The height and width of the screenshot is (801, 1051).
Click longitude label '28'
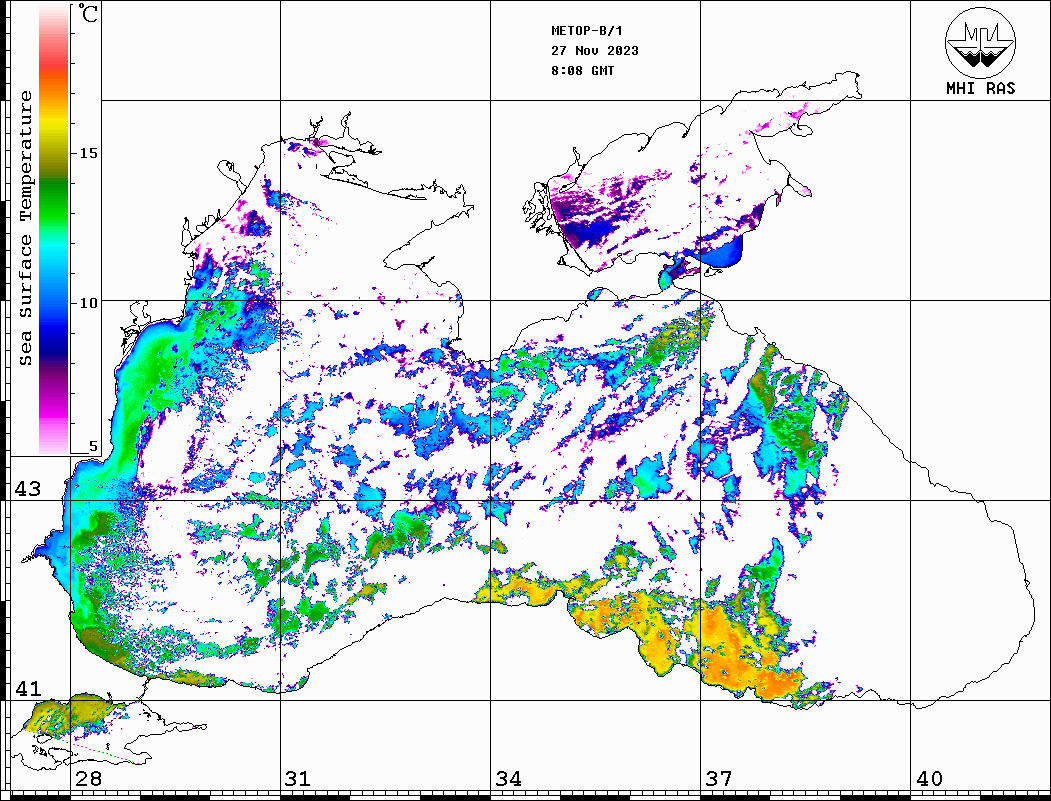(88, 779)
